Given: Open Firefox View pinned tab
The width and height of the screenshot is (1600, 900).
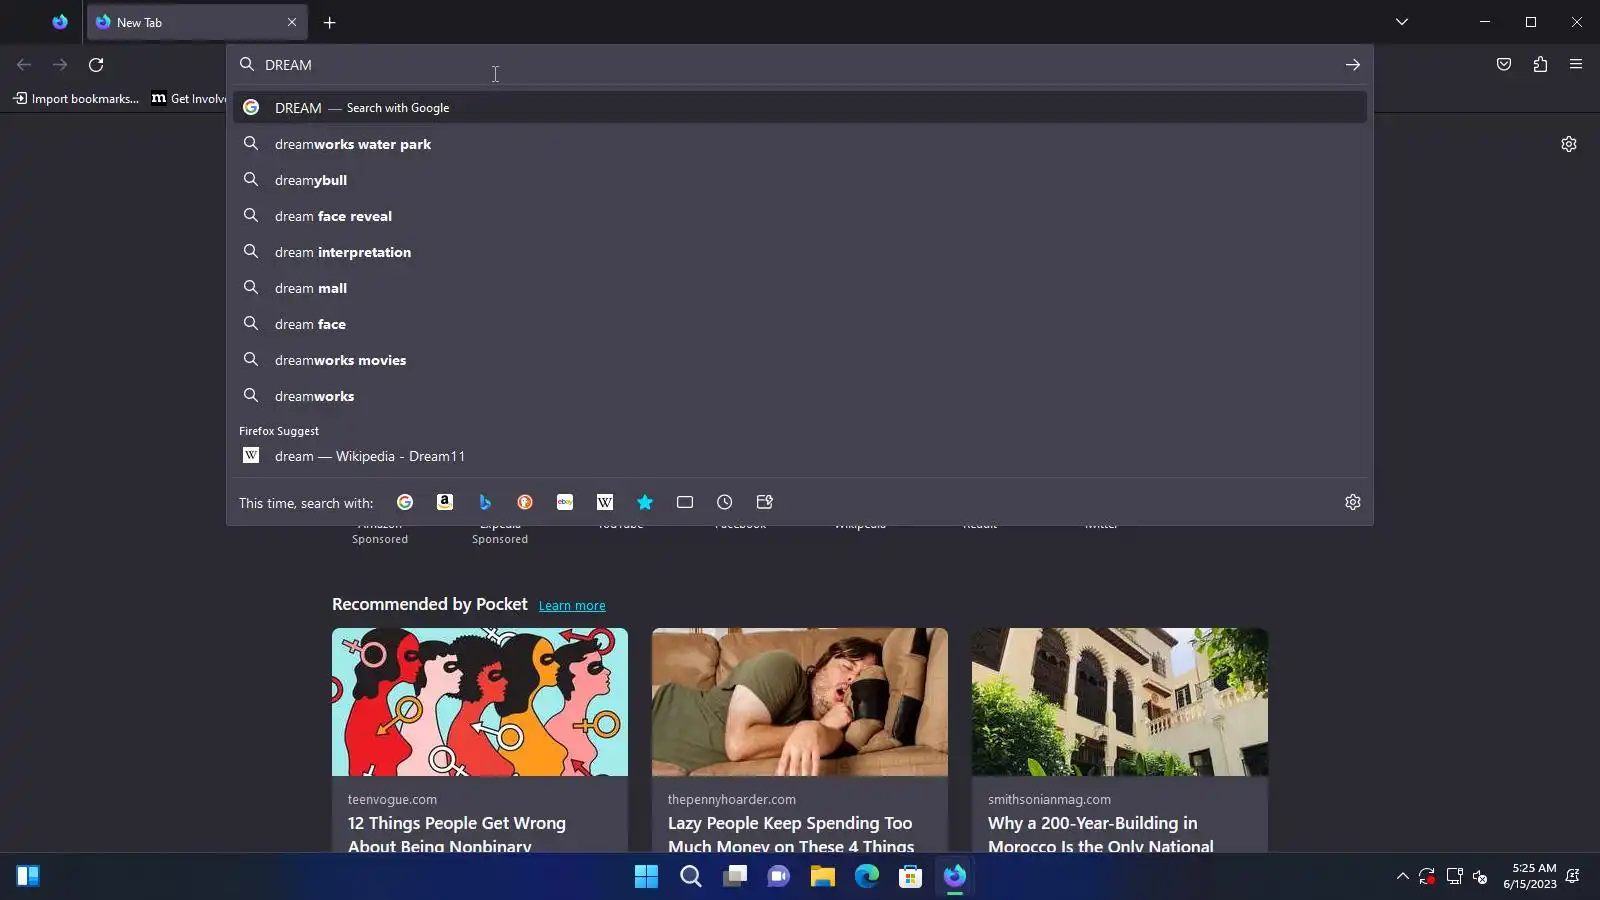Looking at the screenshot, I should point(60,22).
